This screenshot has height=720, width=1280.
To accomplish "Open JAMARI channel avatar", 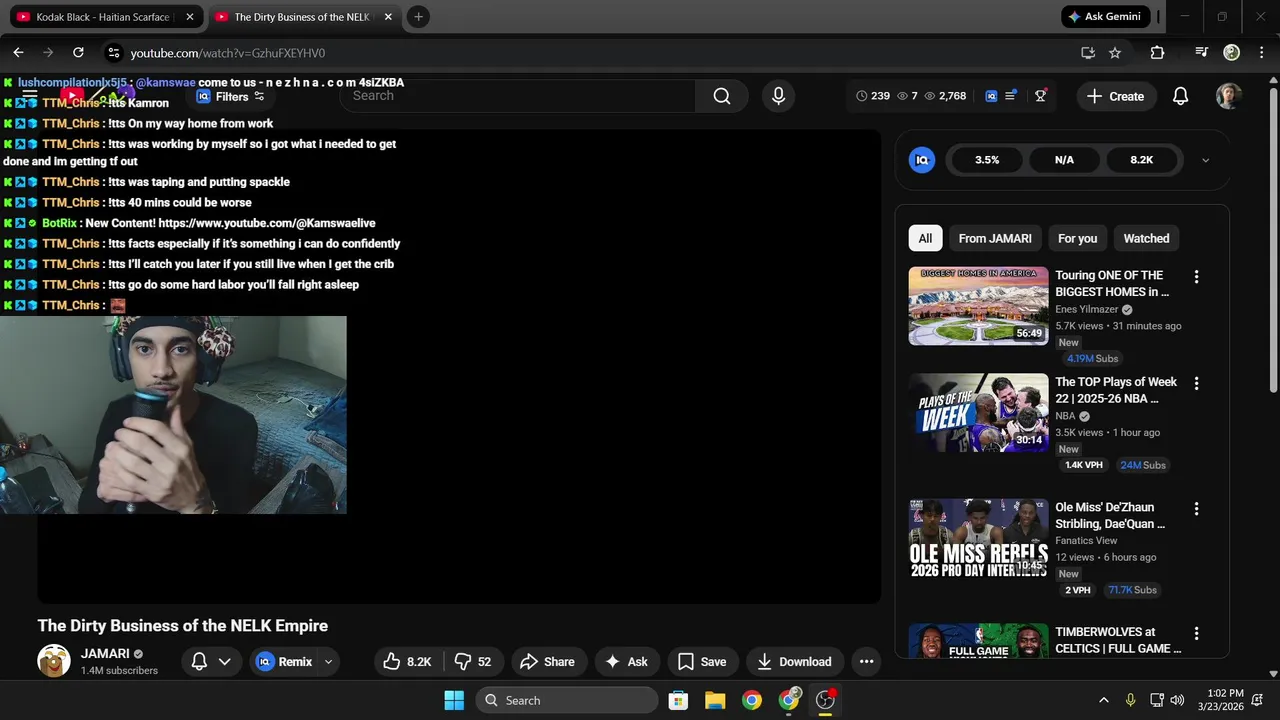I will (x=54, y=661).
